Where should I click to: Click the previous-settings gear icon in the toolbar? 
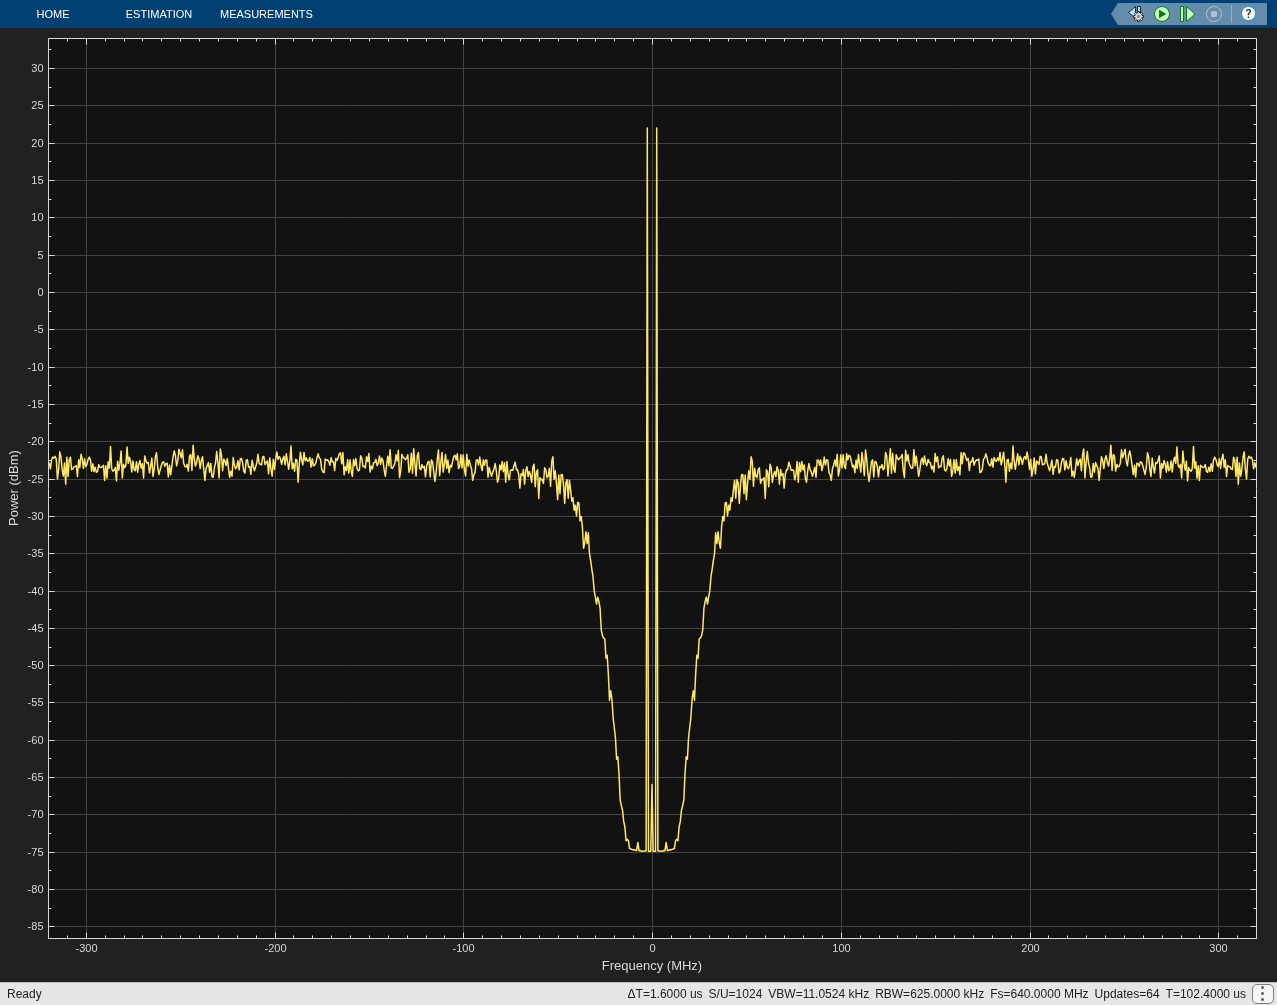click(x=1136, y=14)
